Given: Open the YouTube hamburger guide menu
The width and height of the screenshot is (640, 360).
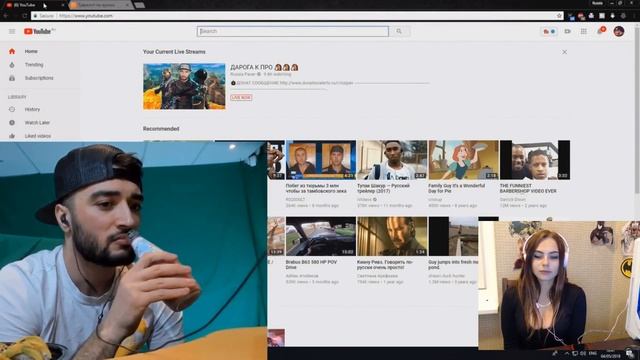Looking at the screenshot, I should click(x=12, y=31).
